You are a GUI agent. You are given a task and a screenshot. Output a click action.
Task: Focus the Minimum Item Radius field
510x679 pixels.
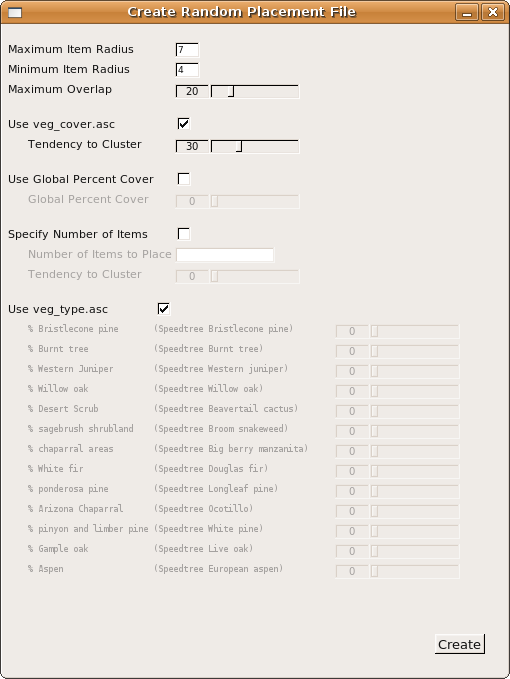tap(187, 70)
